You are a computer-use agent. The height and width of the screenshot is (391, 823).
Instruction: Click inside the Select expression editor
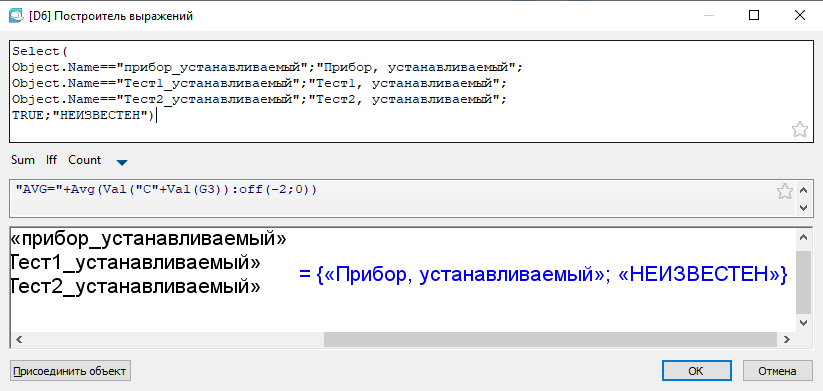(x=411, y=92)
